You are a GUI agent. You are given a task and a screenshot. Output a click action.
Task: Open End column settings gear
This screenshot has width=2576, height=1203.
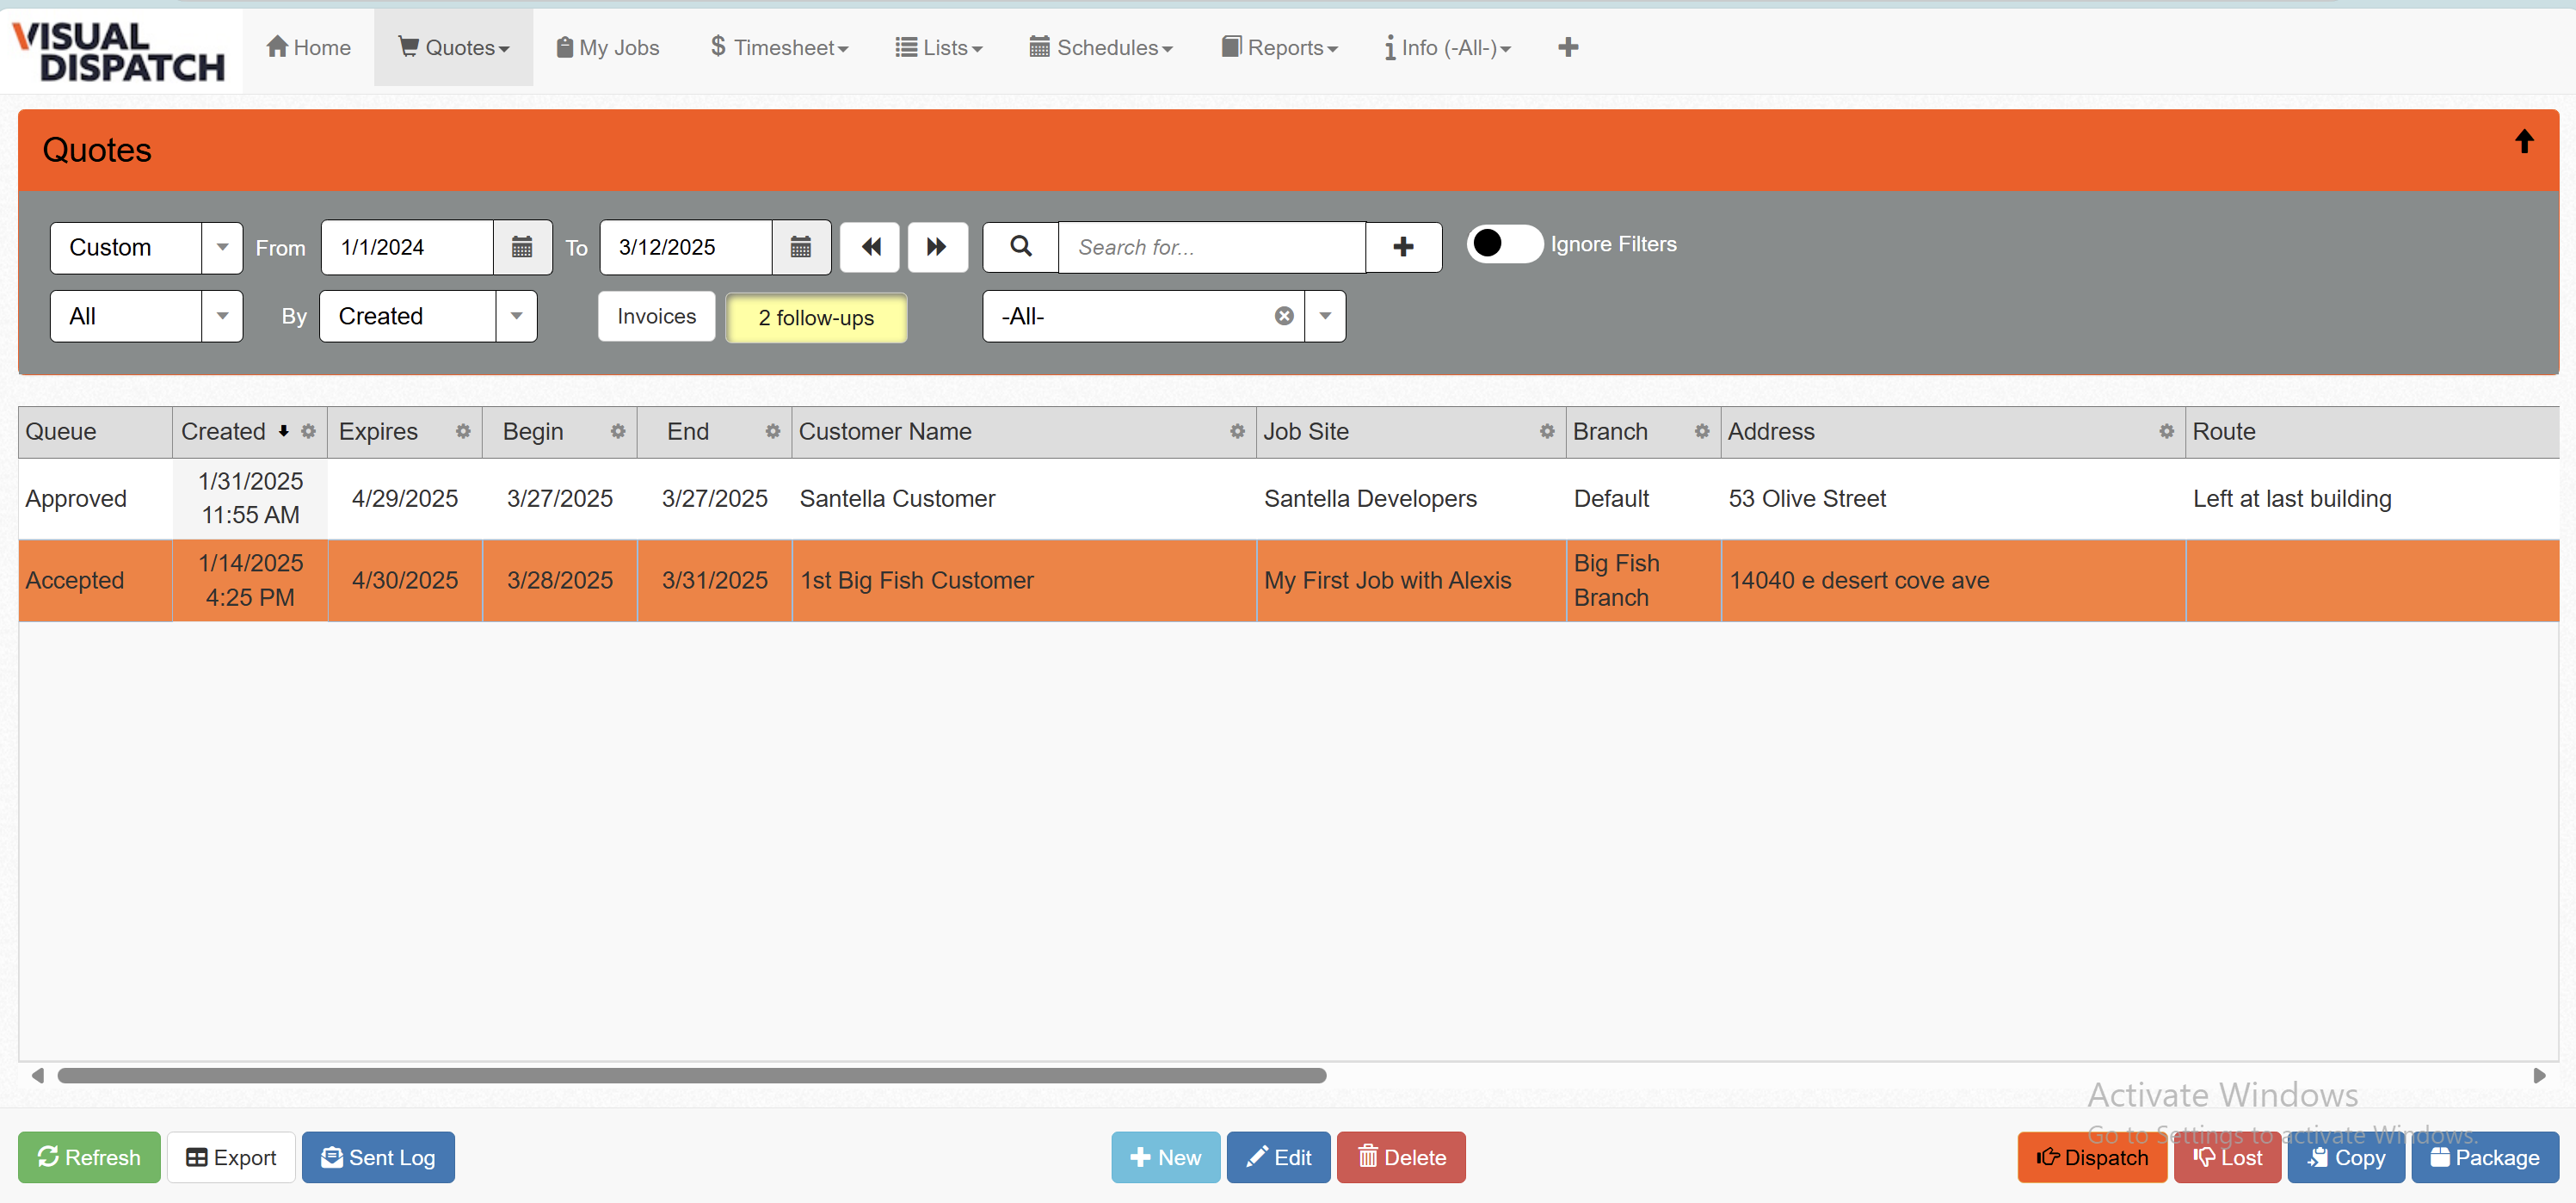pyautogui.click(x=772, y=431)
